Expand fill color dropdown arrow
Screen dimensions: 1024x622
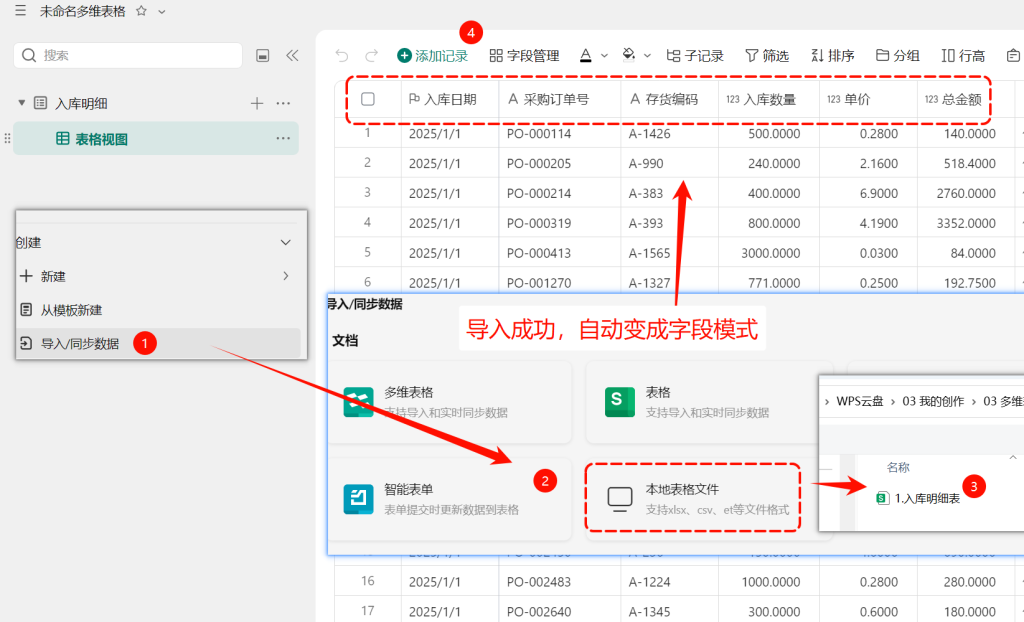pos(647,56)
